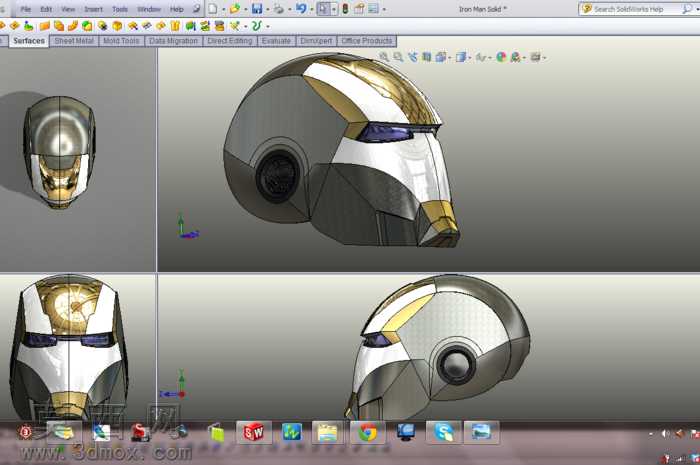Screen dimensions: 700x465
Task: Expand the Curves dropdown arrow
Action: [267, 27]
